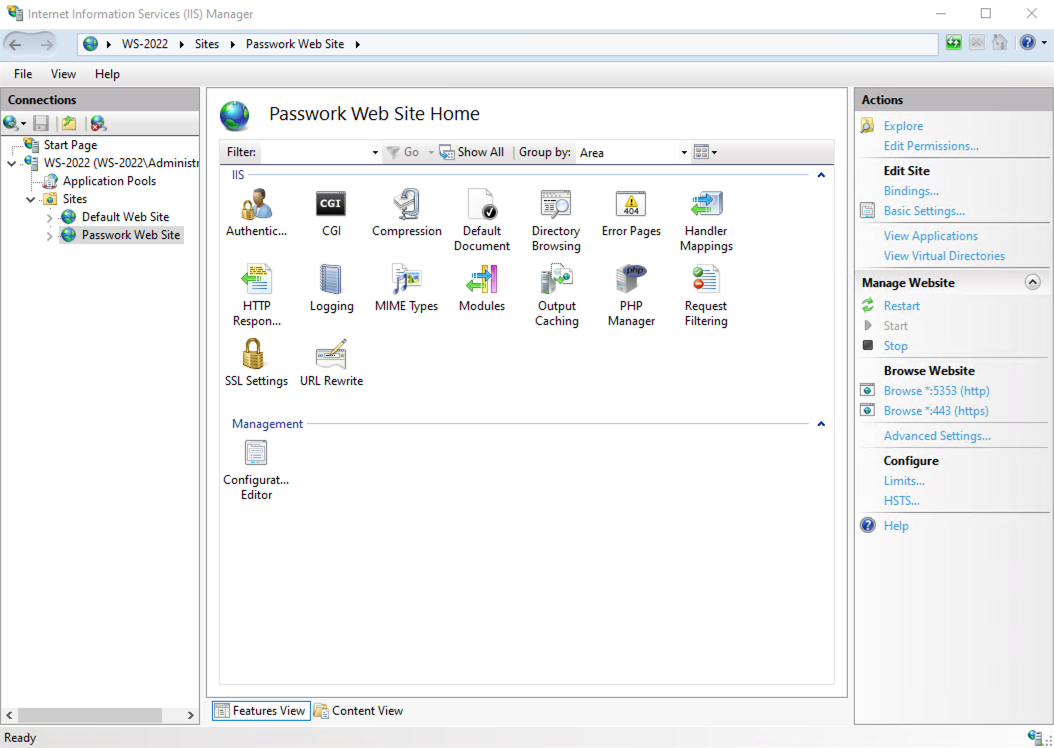Open the Directory Browsing feature
This screenshot has width=1054, height=748.
click(x=556, y=207)
